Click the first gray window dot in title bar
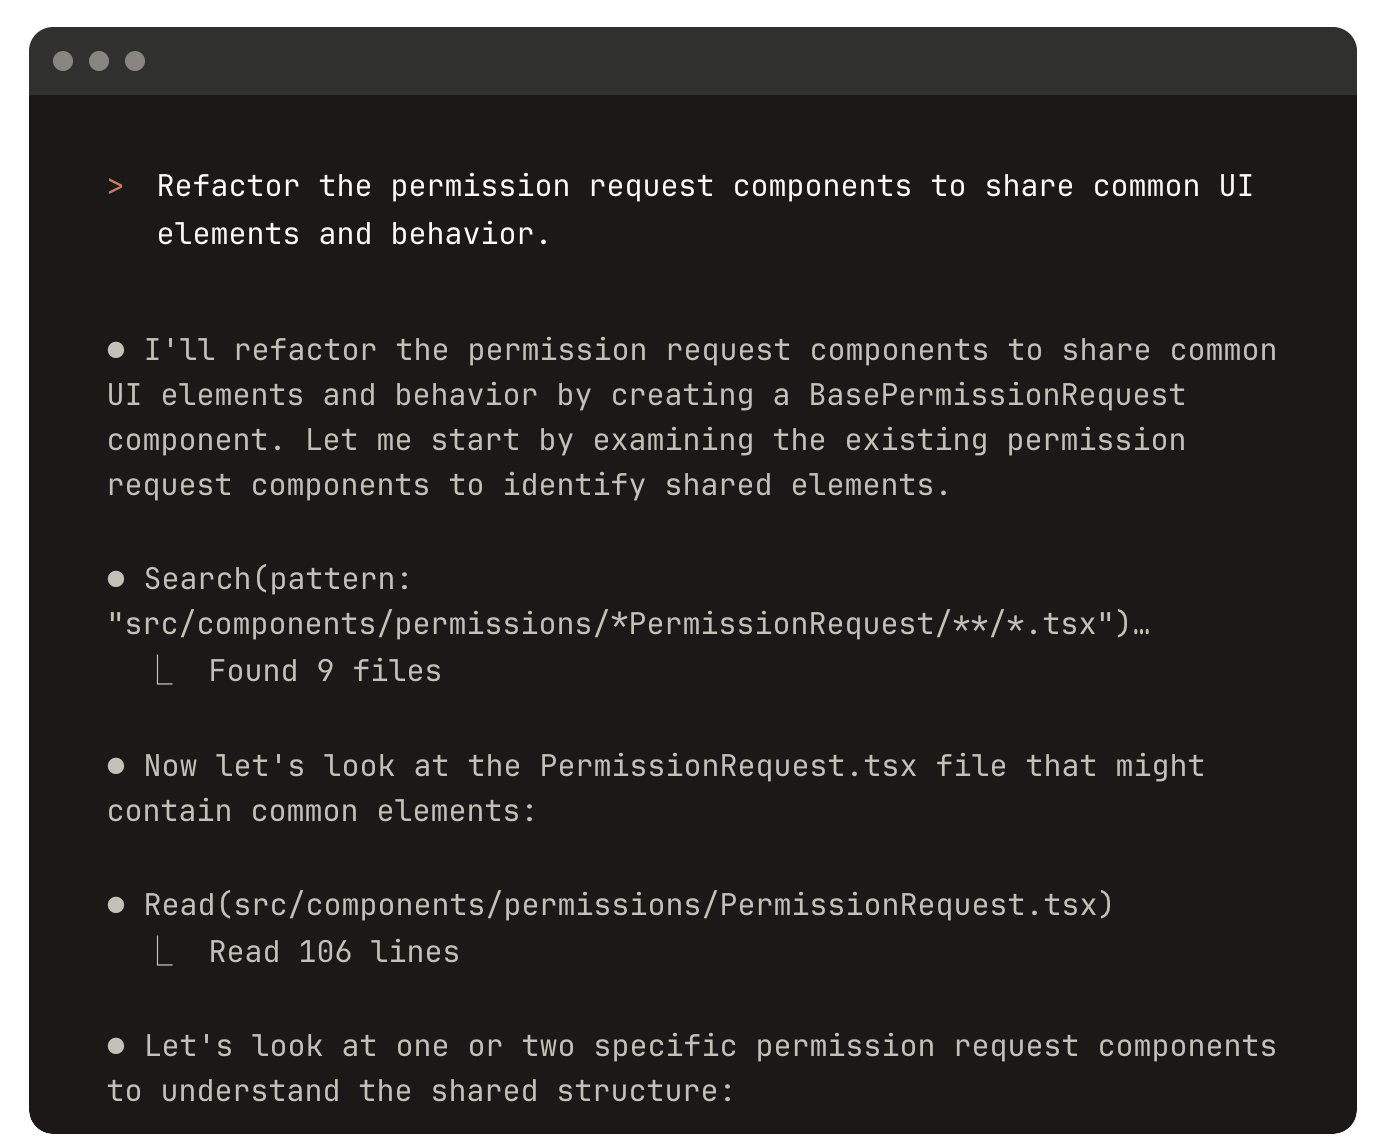 [63, 61]
